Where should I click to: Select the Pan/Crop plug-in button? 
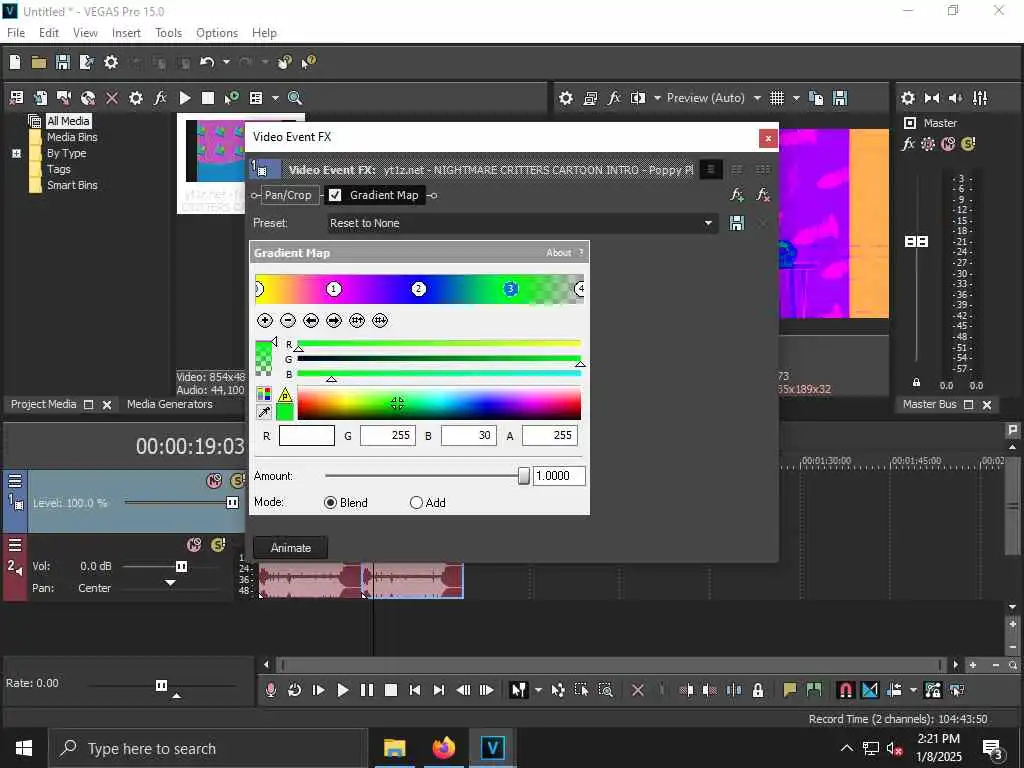pyautogui.click(x=288, y=195)
